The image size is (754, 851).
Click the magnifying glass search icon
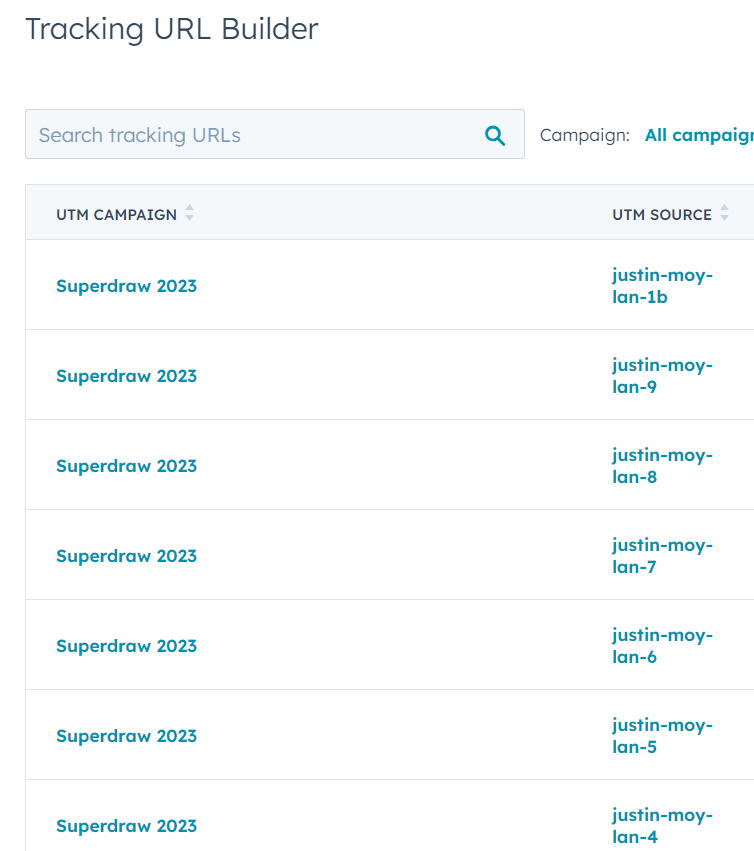494,135
